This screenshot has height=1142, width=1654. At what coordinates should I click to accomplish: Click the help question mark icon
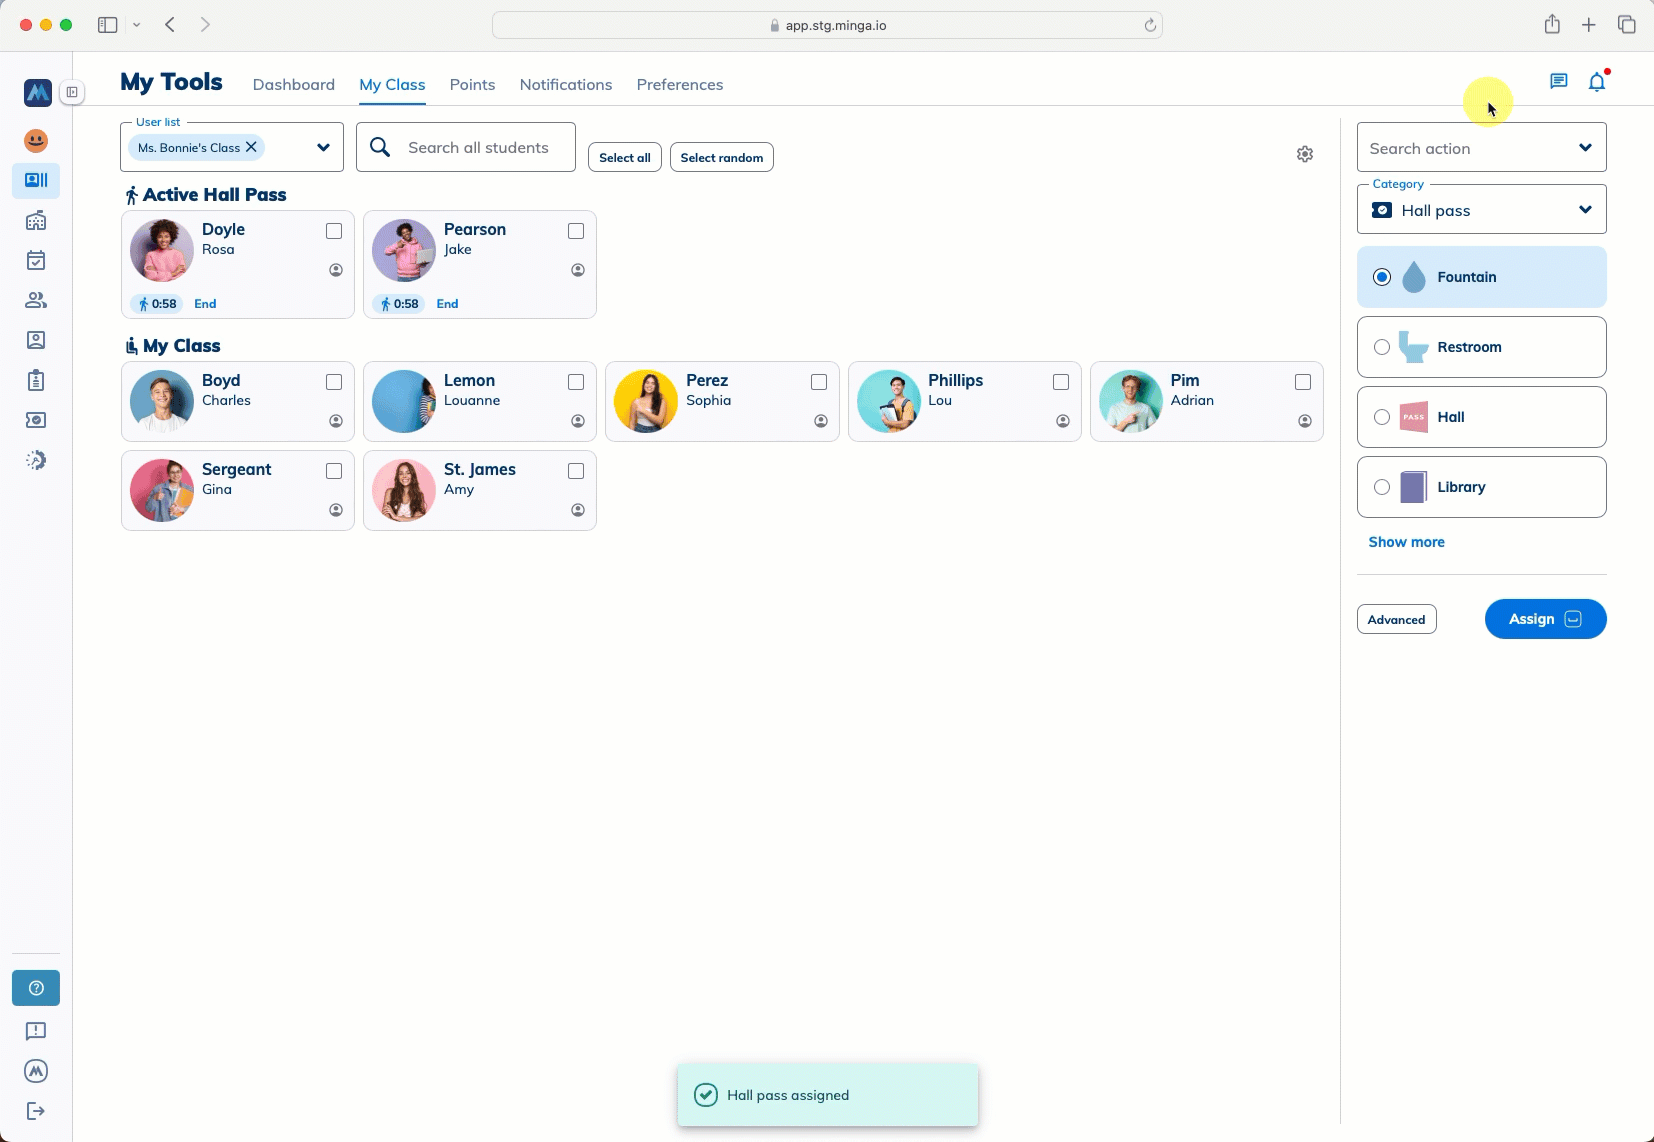point(36,988)
